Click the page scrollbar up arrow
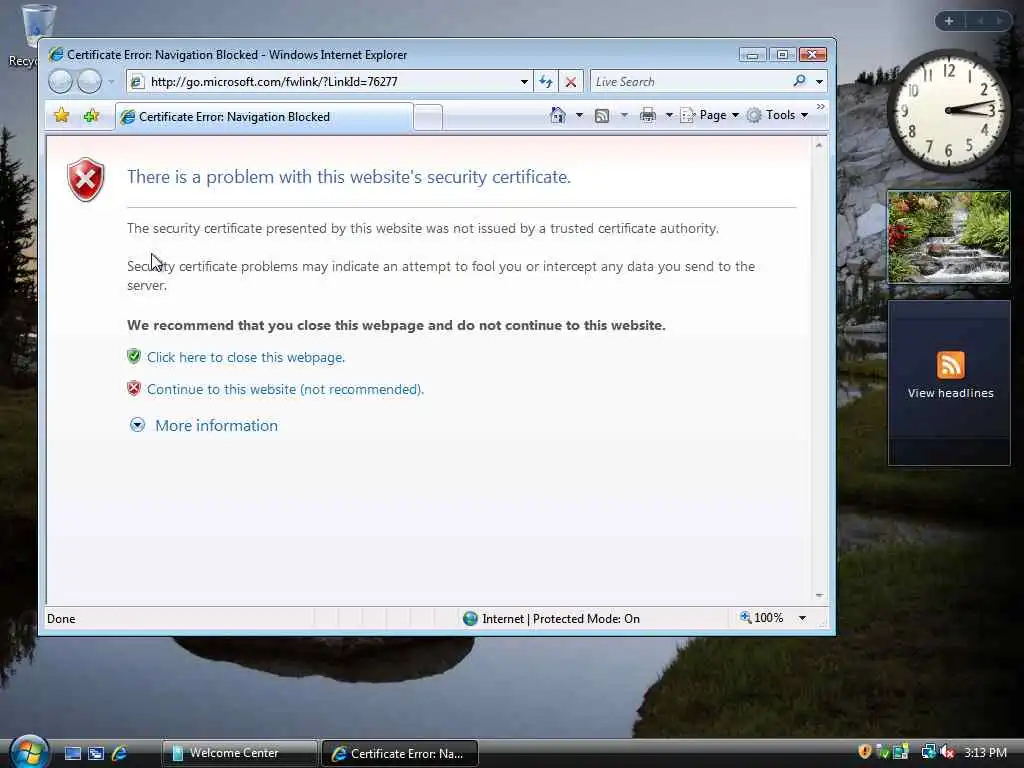The image size is (1024, 768). tap(819, 145)
